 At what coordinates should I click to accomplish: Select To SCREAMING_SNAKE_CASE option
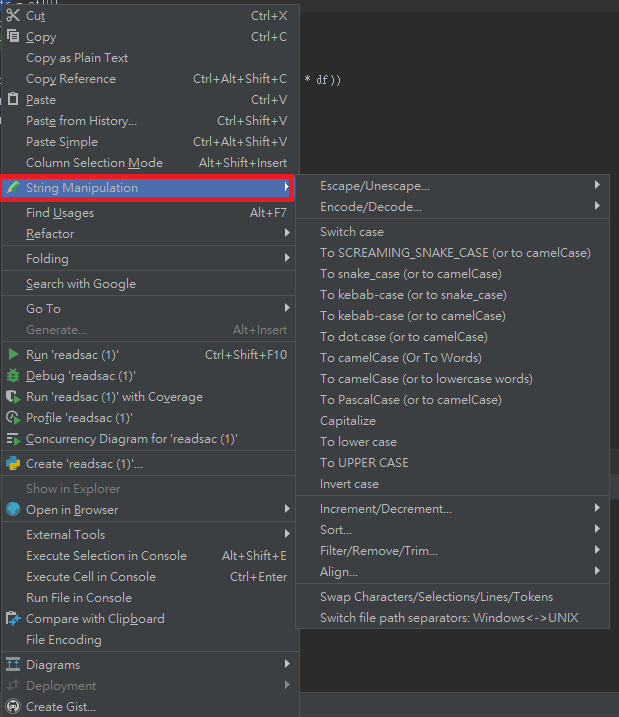[455, 253]
